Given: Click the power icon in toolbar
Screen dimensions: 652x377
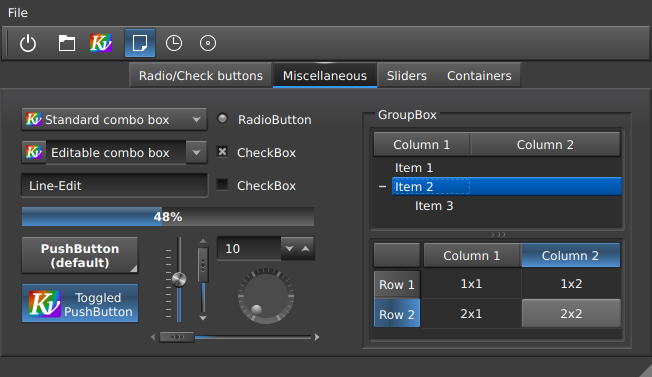Looking at the screenshot, I should [28, 43].
